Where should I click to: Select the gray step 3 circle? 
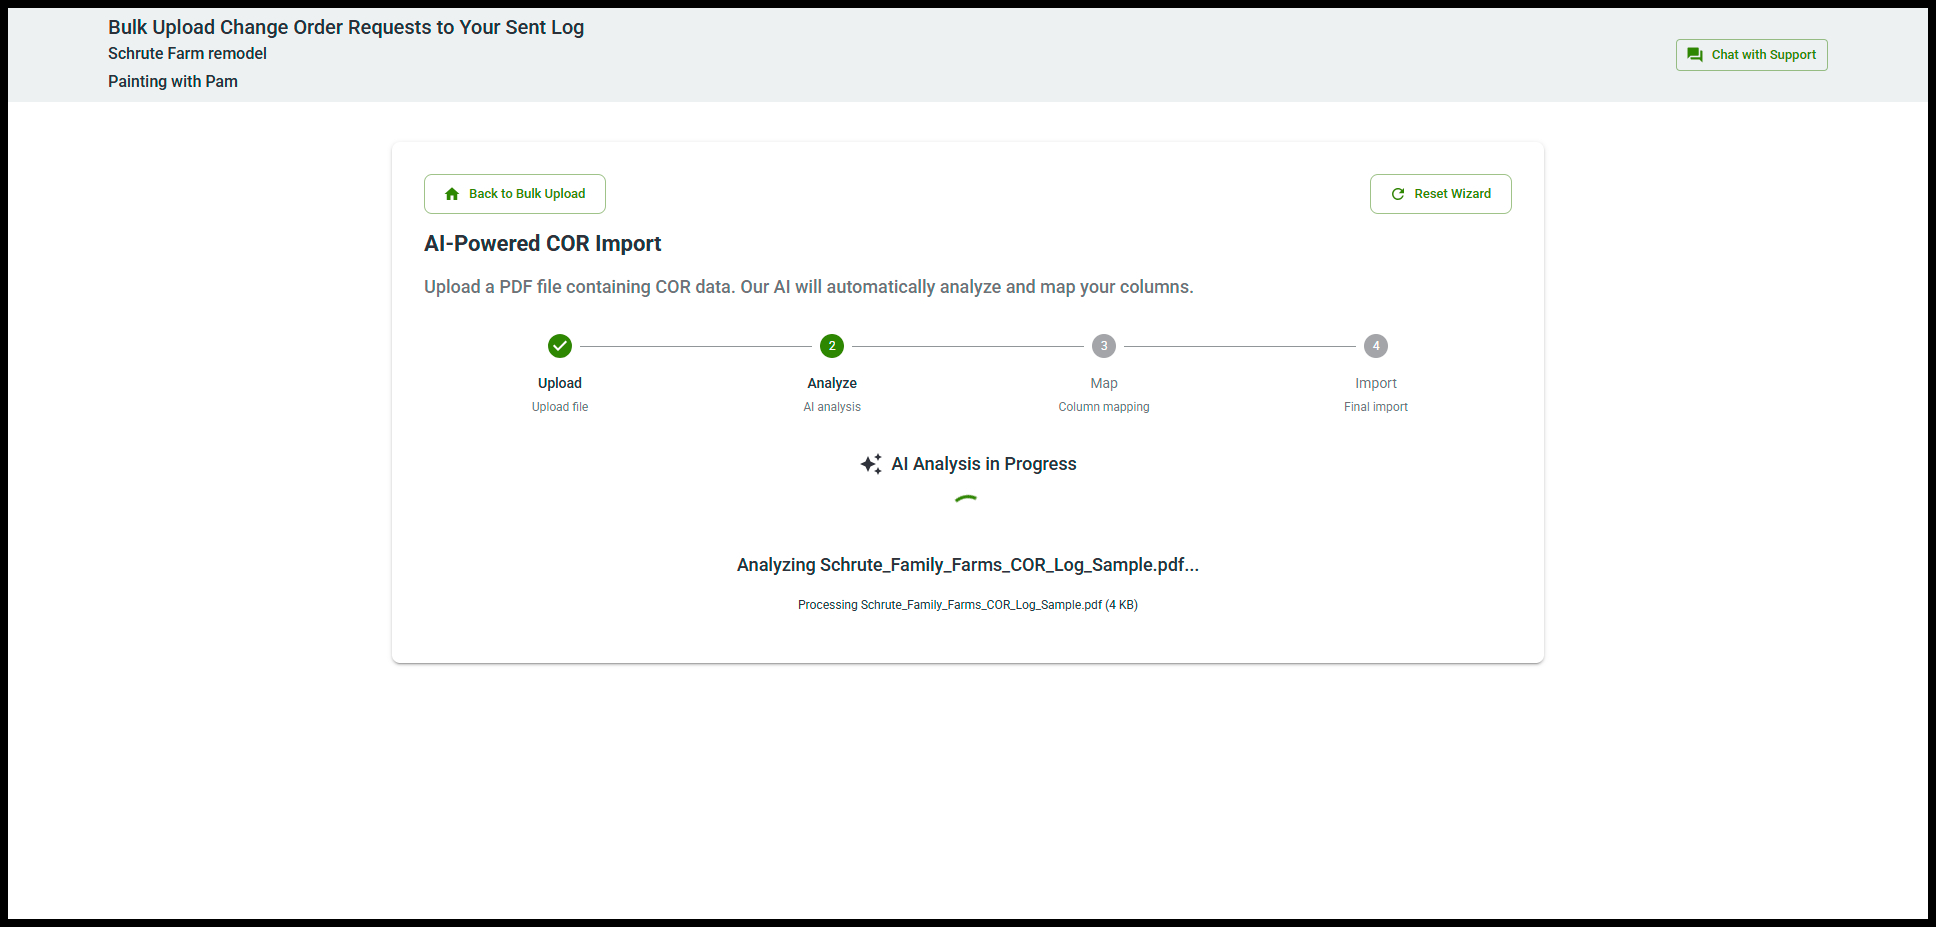(x=1104, y=346)
